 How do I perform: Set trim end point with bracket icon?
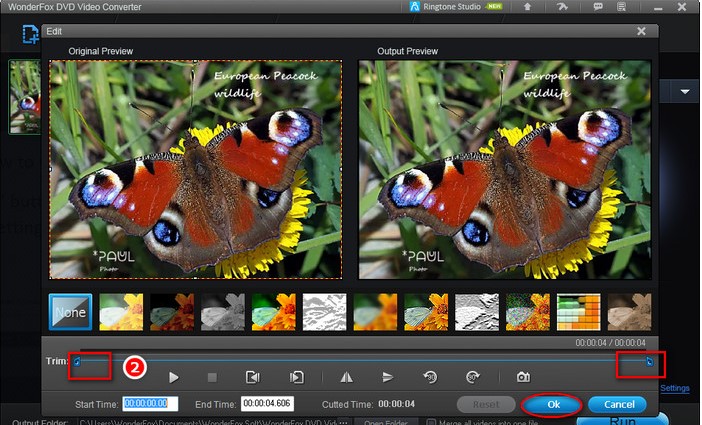pos(297,377)
